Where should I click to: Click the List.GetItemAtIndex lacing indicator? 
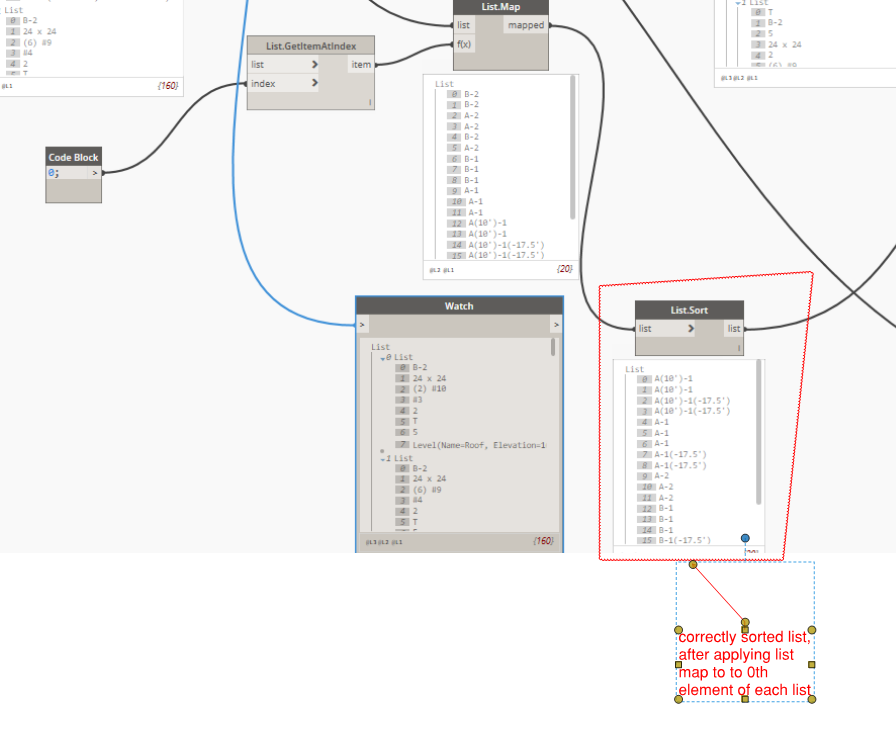(370, 103)
